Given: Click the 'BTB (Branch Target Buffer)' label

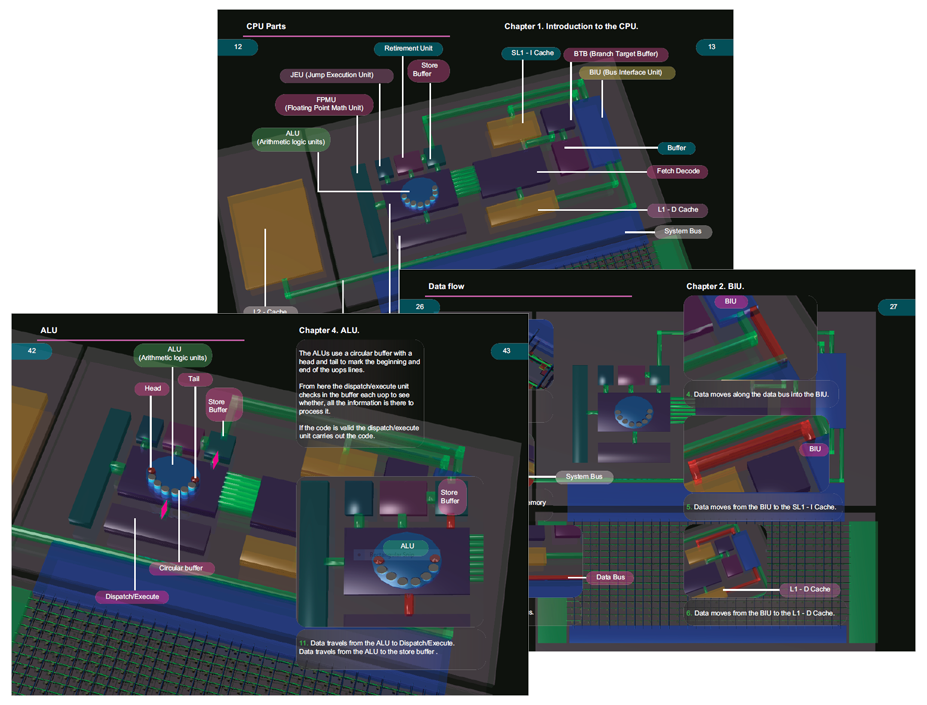Looking at the screenshot, I should (615, 54).
